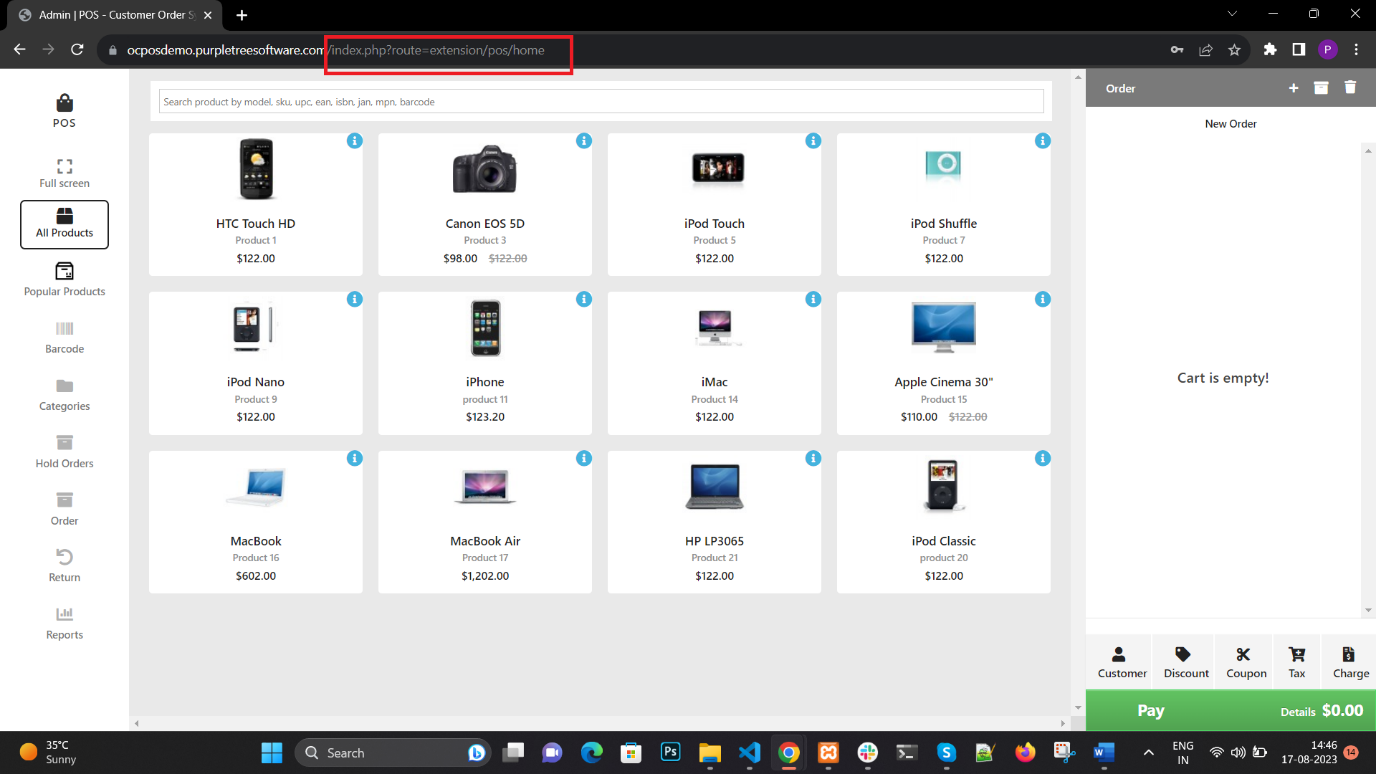Viewport: 1376px width, 774px height.
Task: View Hold Orders list
Action: click(64, 452)
